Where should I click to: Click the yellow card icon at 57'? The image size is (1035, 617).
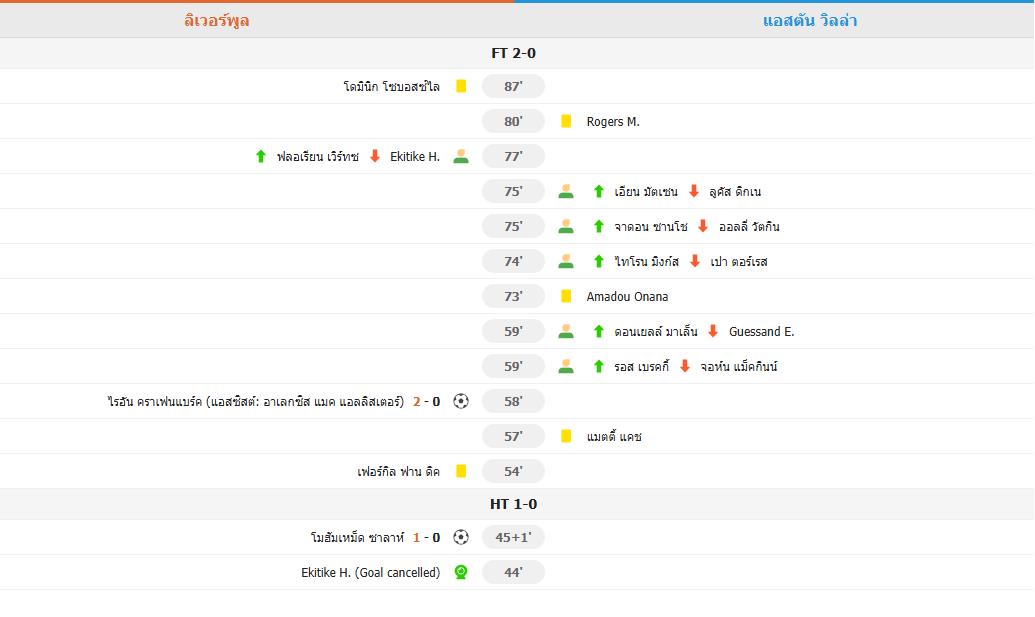pyautogui.click(x=566, y=436)
